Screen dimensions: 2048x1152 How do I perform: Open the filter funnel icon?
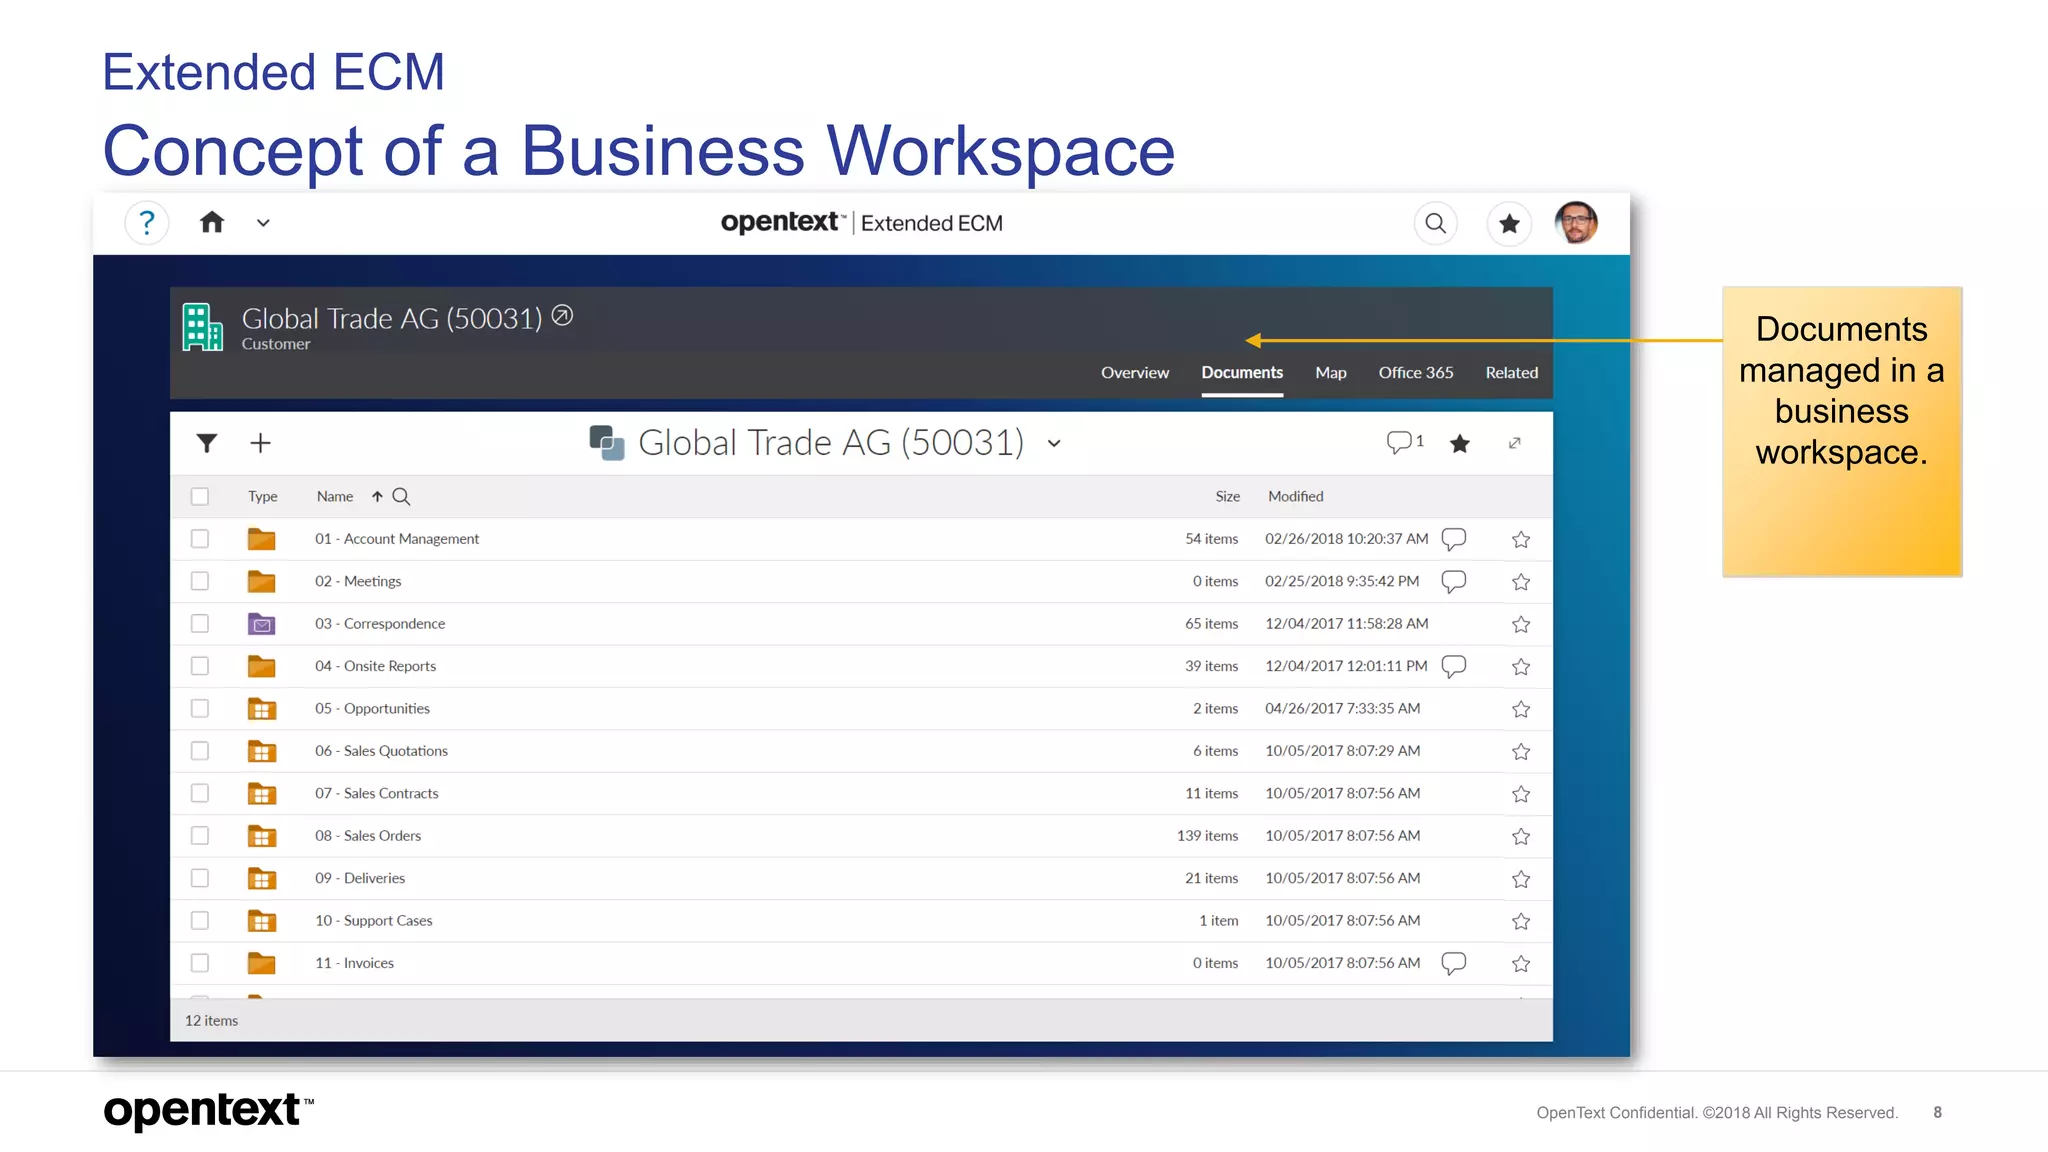pyautogui.click(x=207, y=443)
